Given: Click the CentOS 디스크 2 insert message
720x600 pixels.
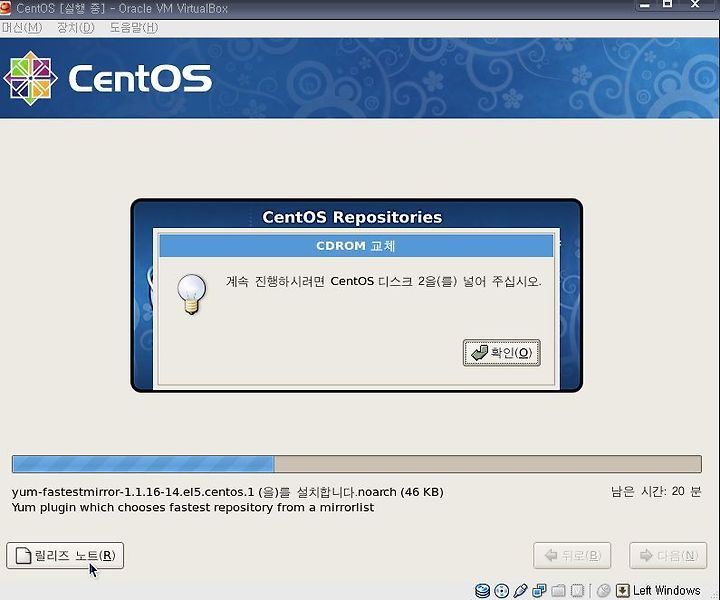Looking at the screenshot, I should [x=383, y=281].
